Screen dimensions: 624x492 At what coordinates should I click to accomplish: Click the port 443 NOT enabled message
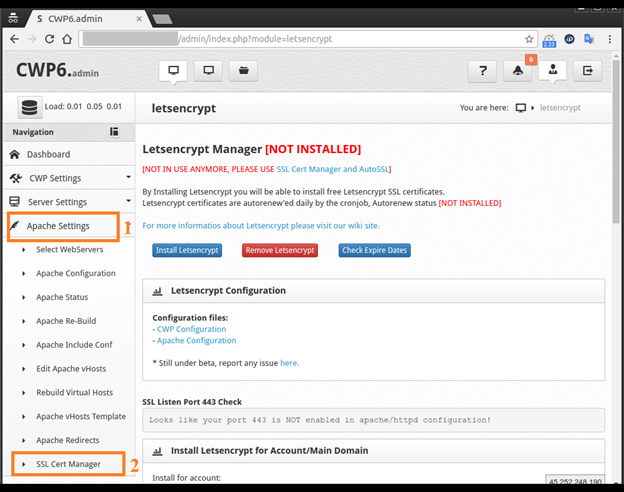320,420
